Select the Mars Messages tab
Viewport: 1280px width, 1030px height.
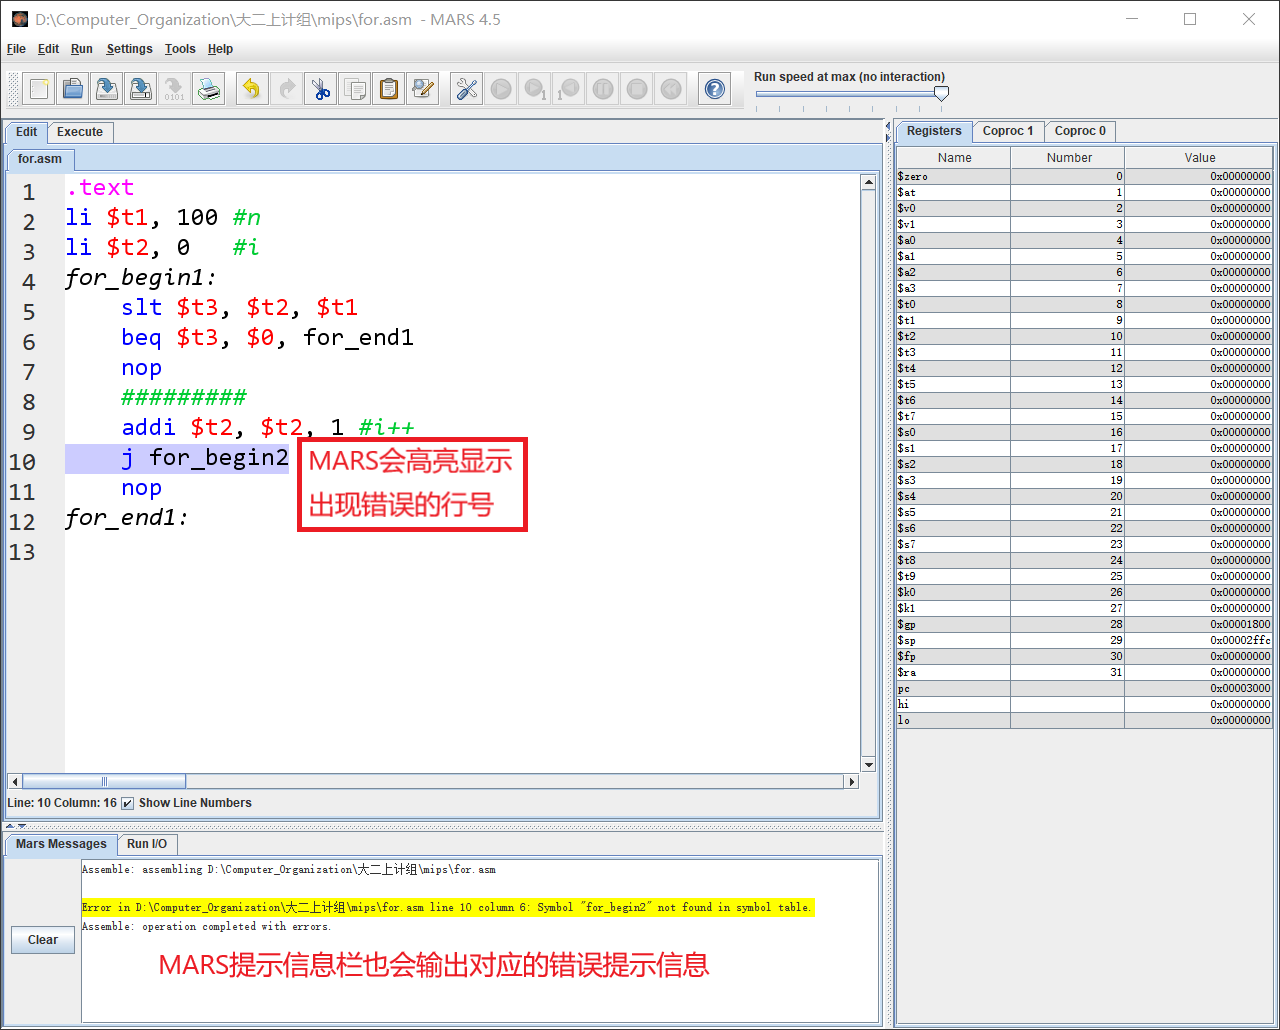61,844
